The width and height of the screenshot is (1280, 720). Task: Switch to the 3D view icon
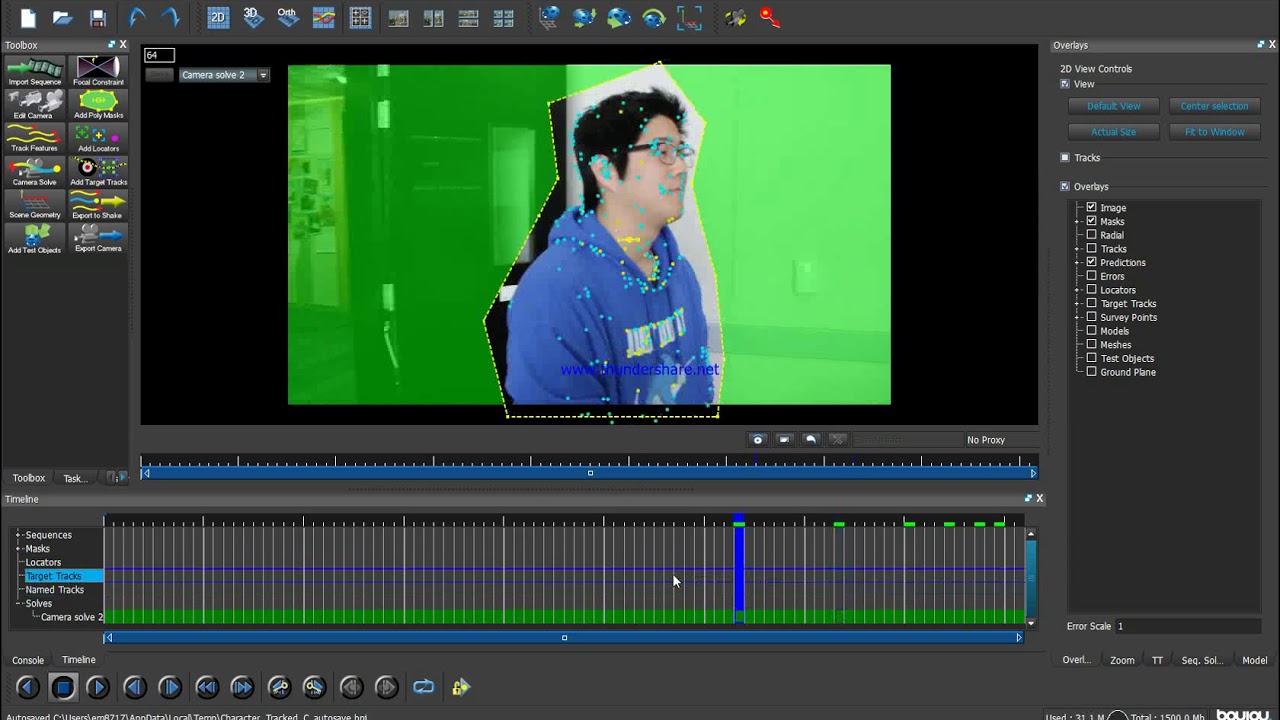coord(253,17)
